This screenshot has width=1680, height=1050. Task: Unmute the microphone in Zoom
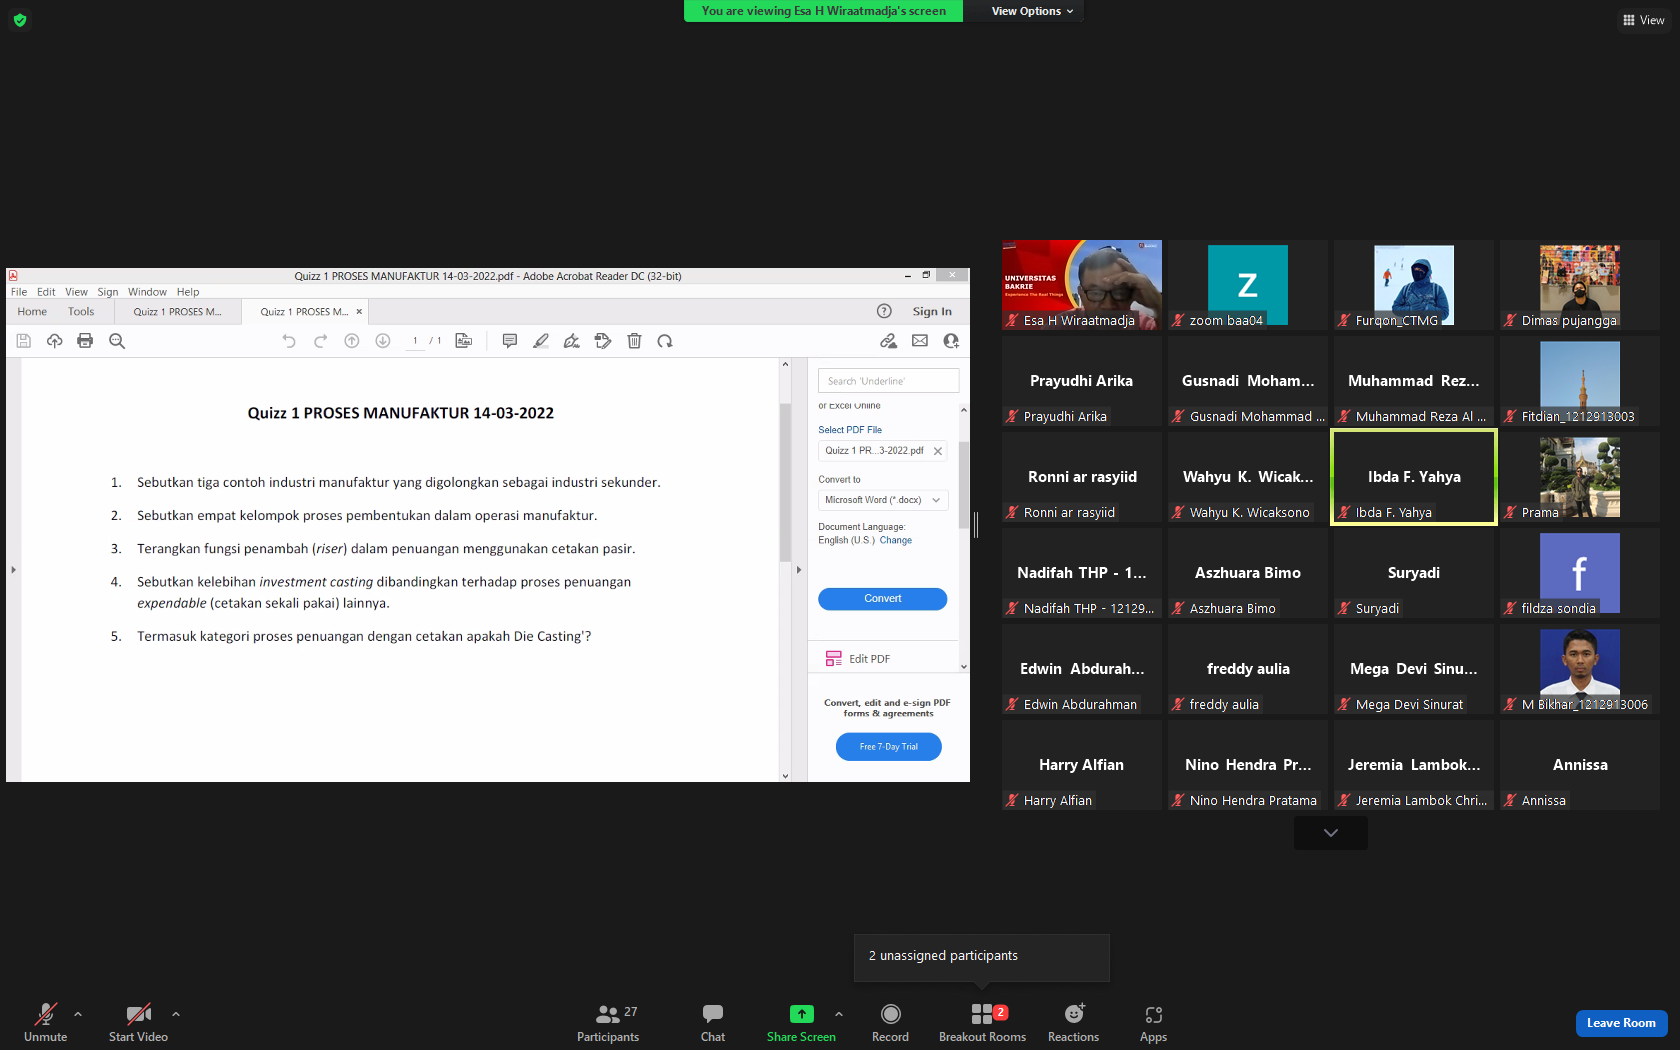coord(46,1024)
